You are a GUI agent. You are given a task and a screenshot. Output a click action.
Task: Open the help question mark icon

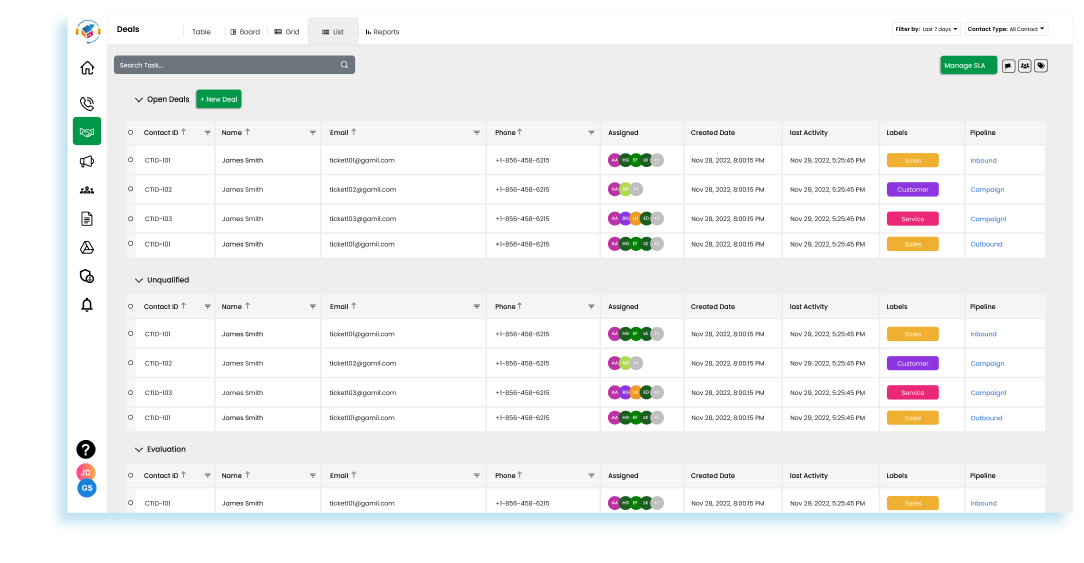[x=86, y=450]
